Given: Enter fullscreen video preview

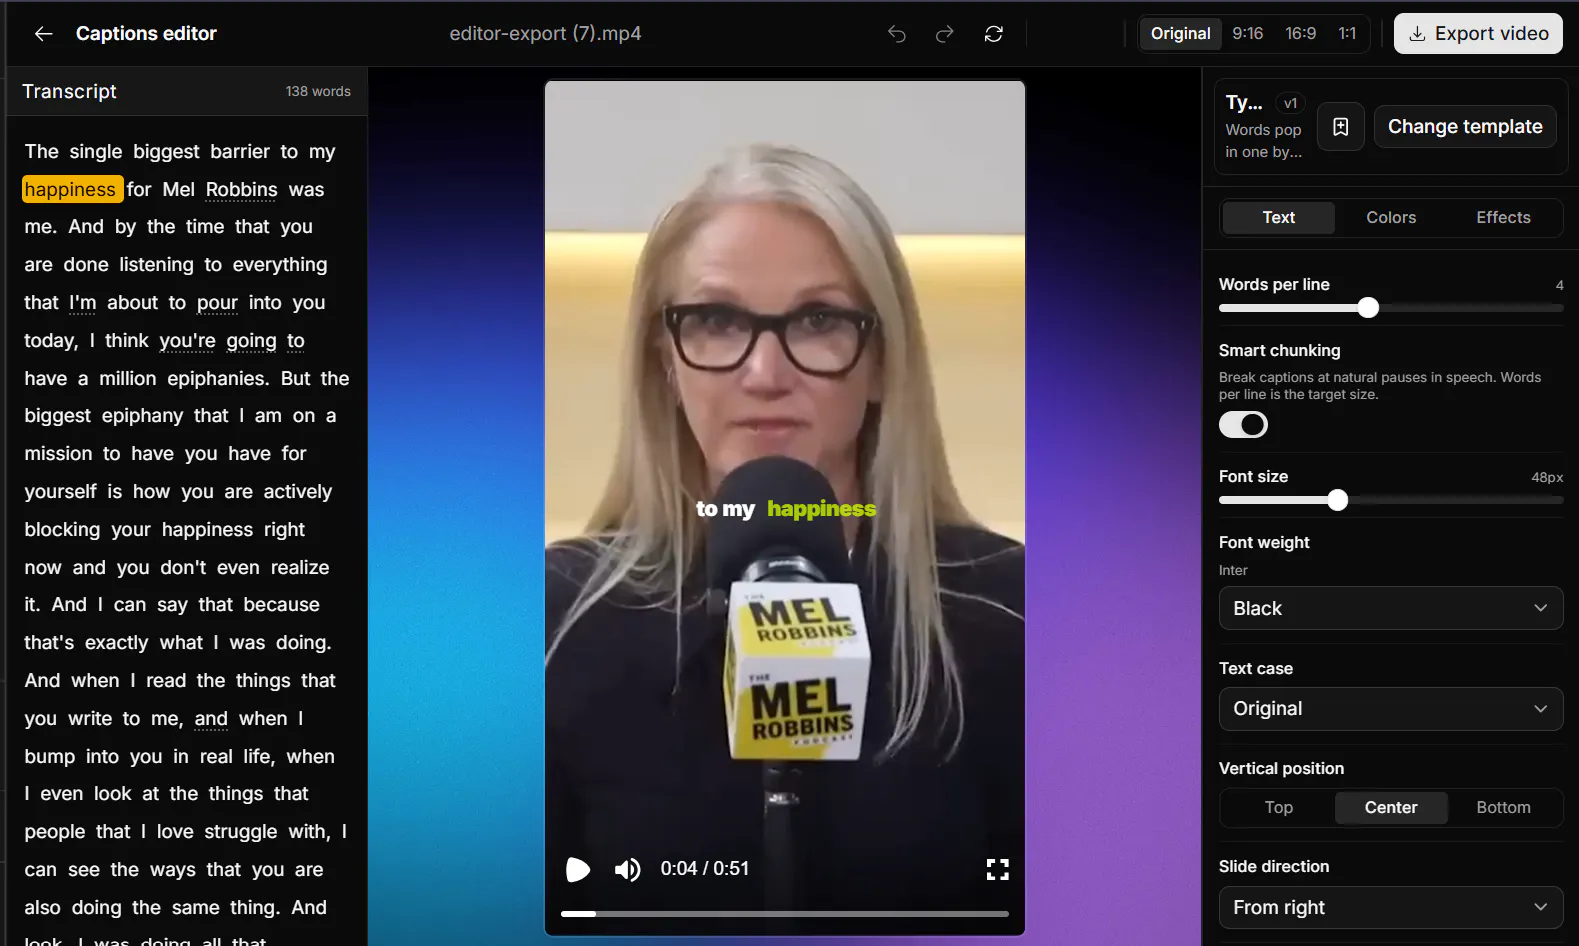Looking at the screenshot, I should click(998, 869).
